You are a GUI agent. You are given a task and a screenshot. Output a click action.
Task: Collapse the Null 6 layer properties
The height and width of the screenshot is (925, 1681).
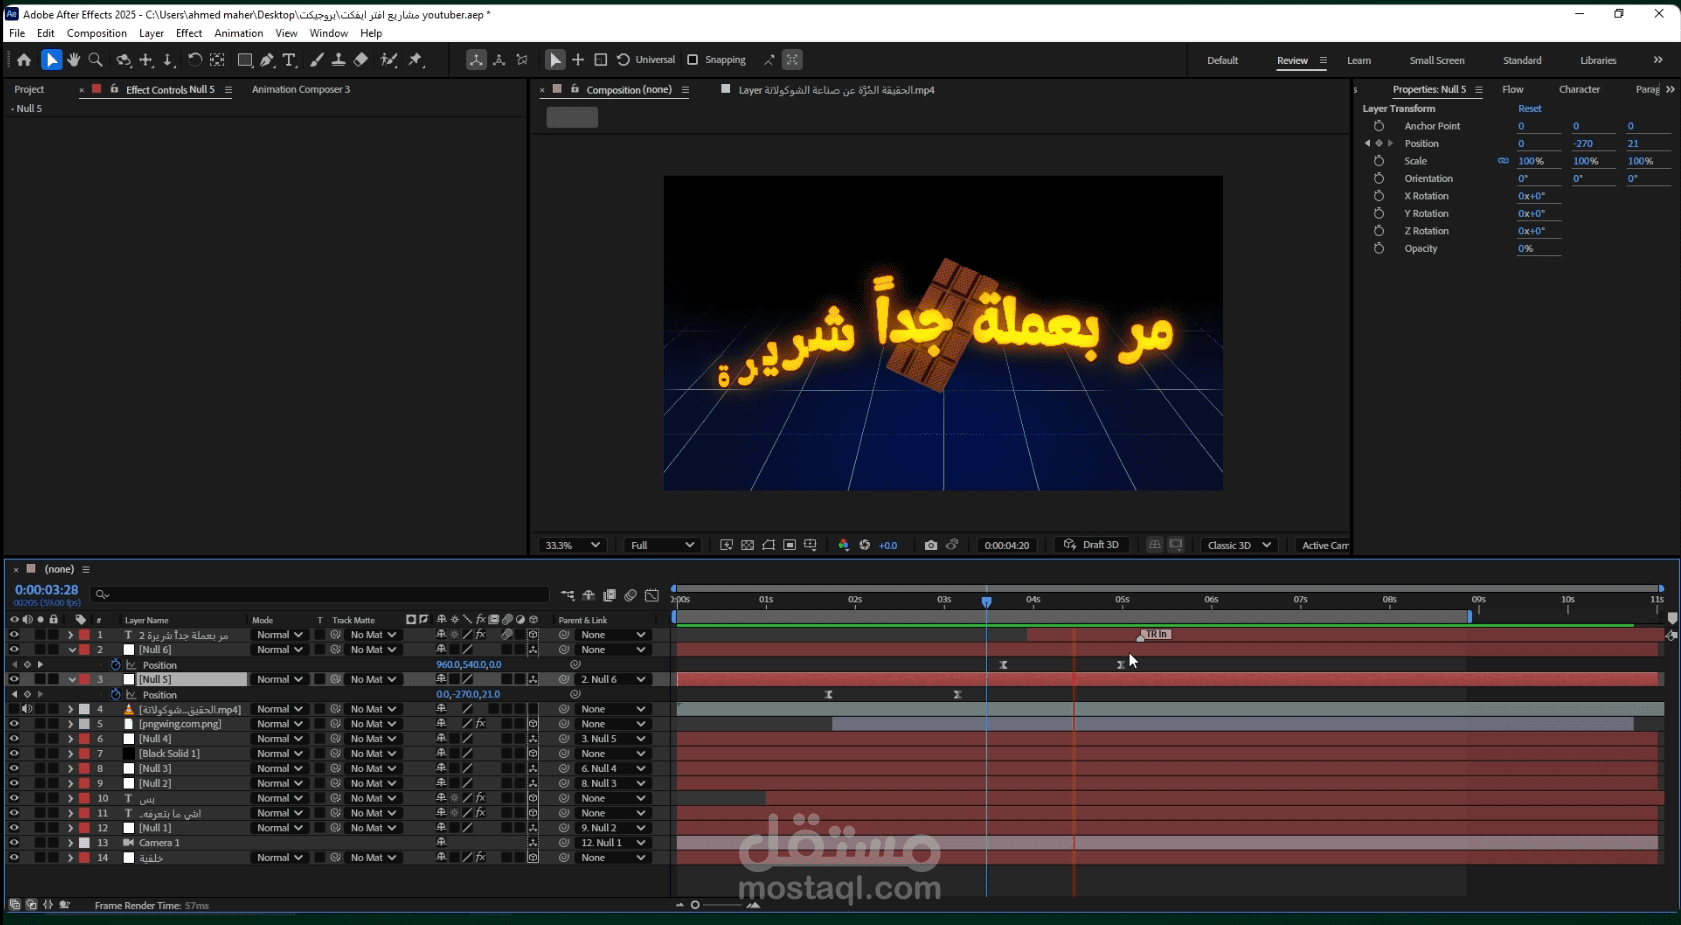pyautogui.click(x=71, y=650)
